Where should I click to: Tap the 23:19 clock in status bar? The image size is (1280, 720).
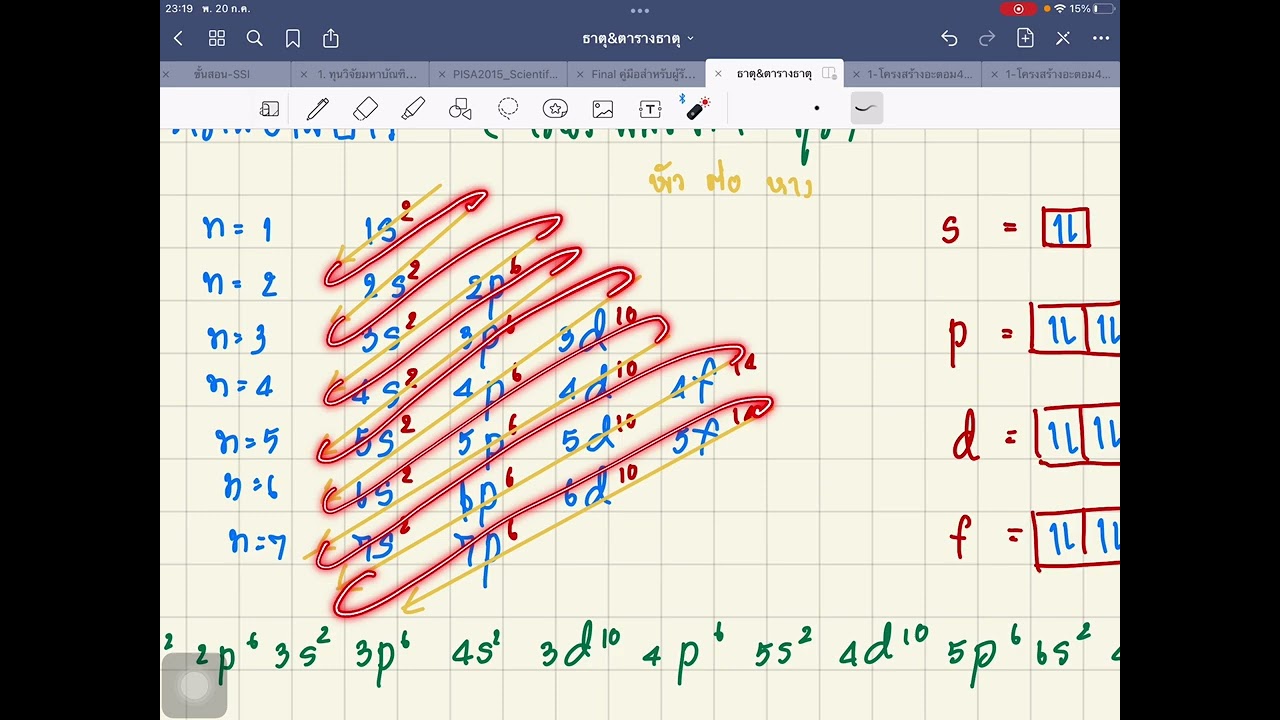pos(179,9)
